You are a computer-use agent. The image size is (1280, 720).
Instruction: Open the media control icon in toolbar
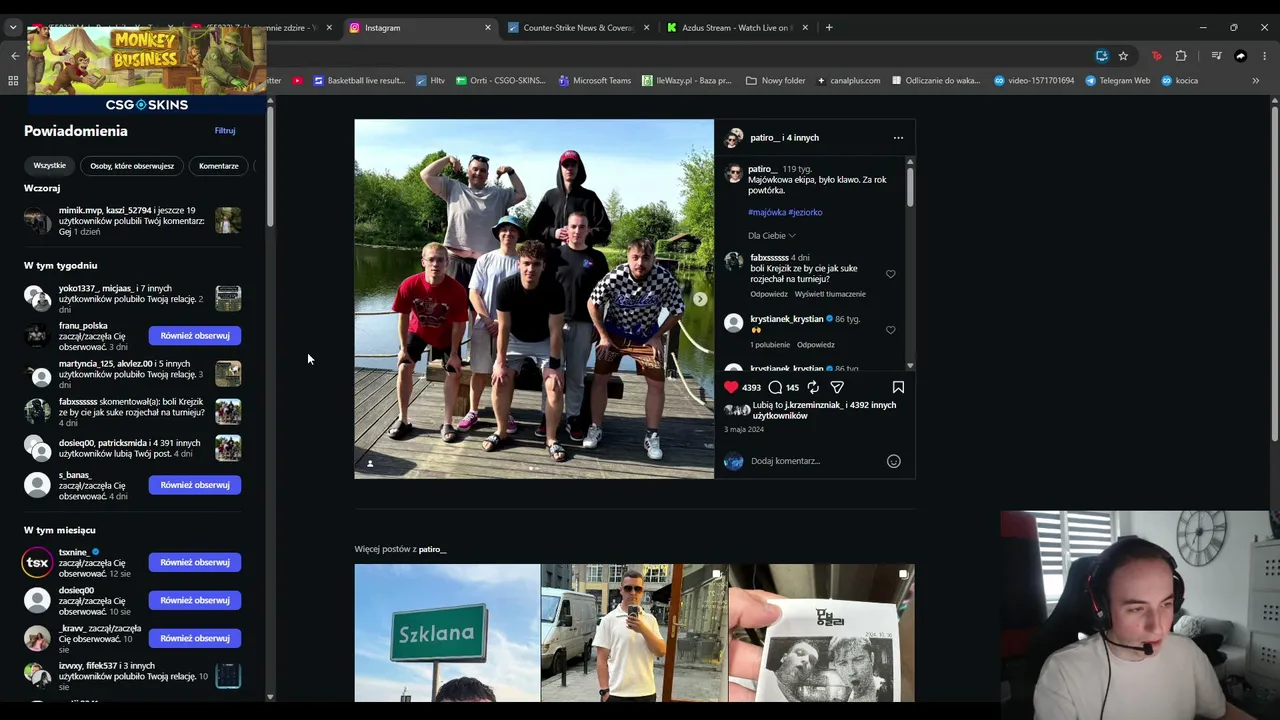point(1216,56)
